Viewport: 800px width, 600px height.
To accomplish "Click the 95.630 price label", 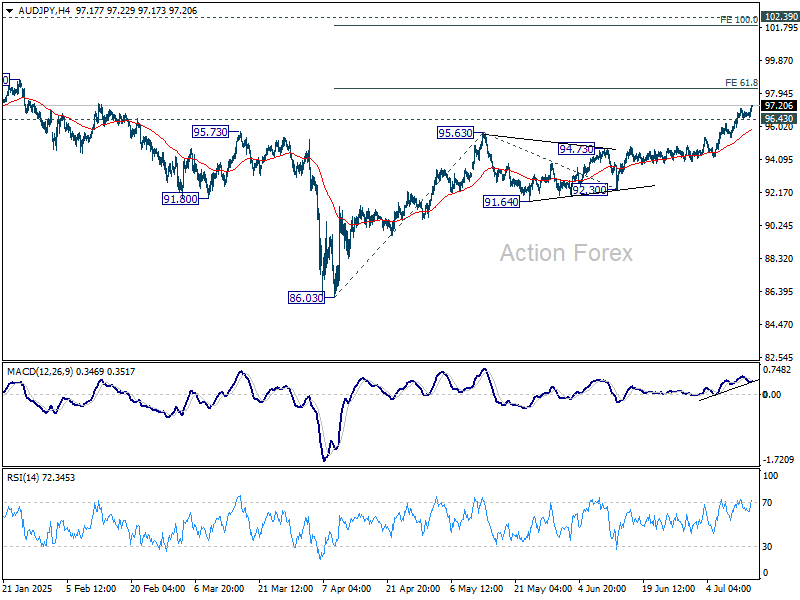I will pos(456,133).
